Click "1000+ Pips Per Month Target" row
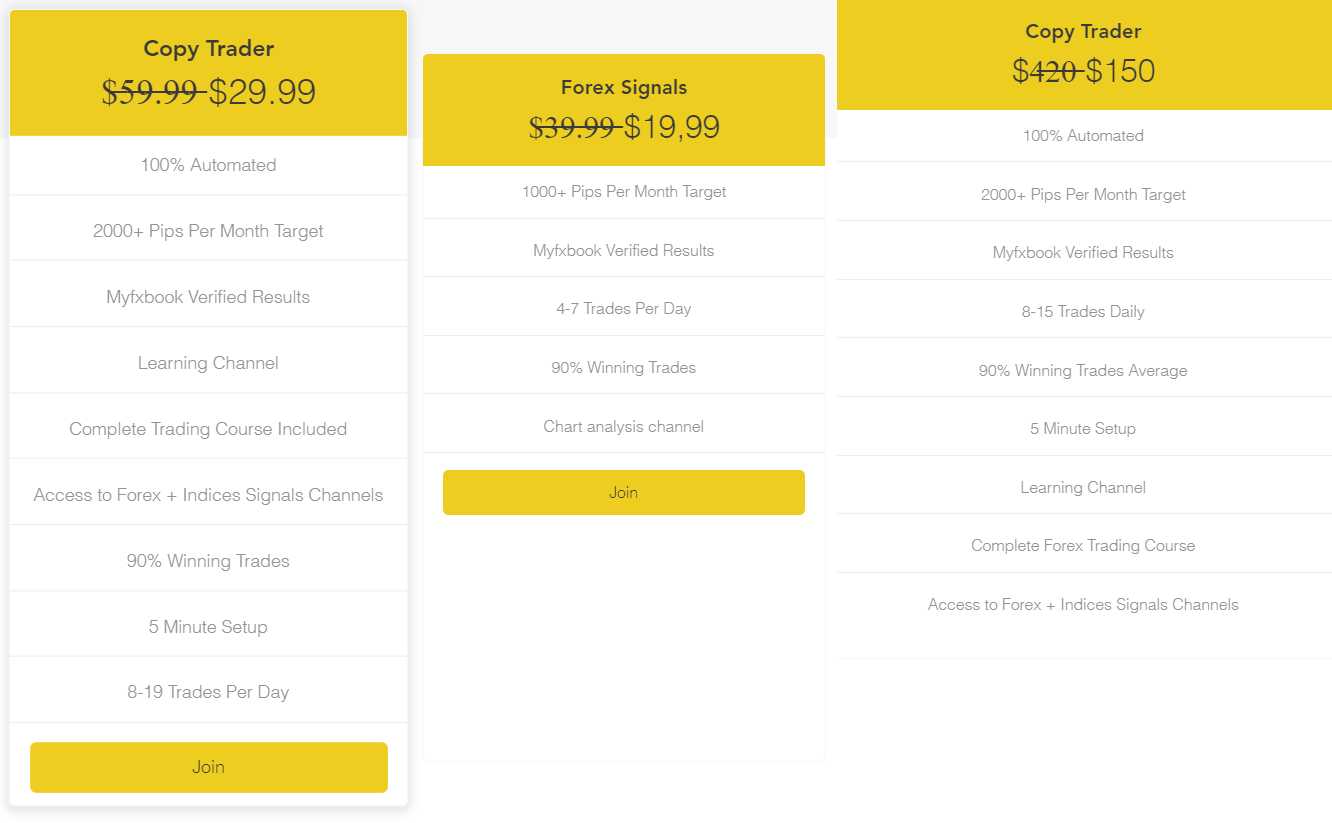Image resolution: width=1332 pixels, height=823 pixels. click(624, 191)
